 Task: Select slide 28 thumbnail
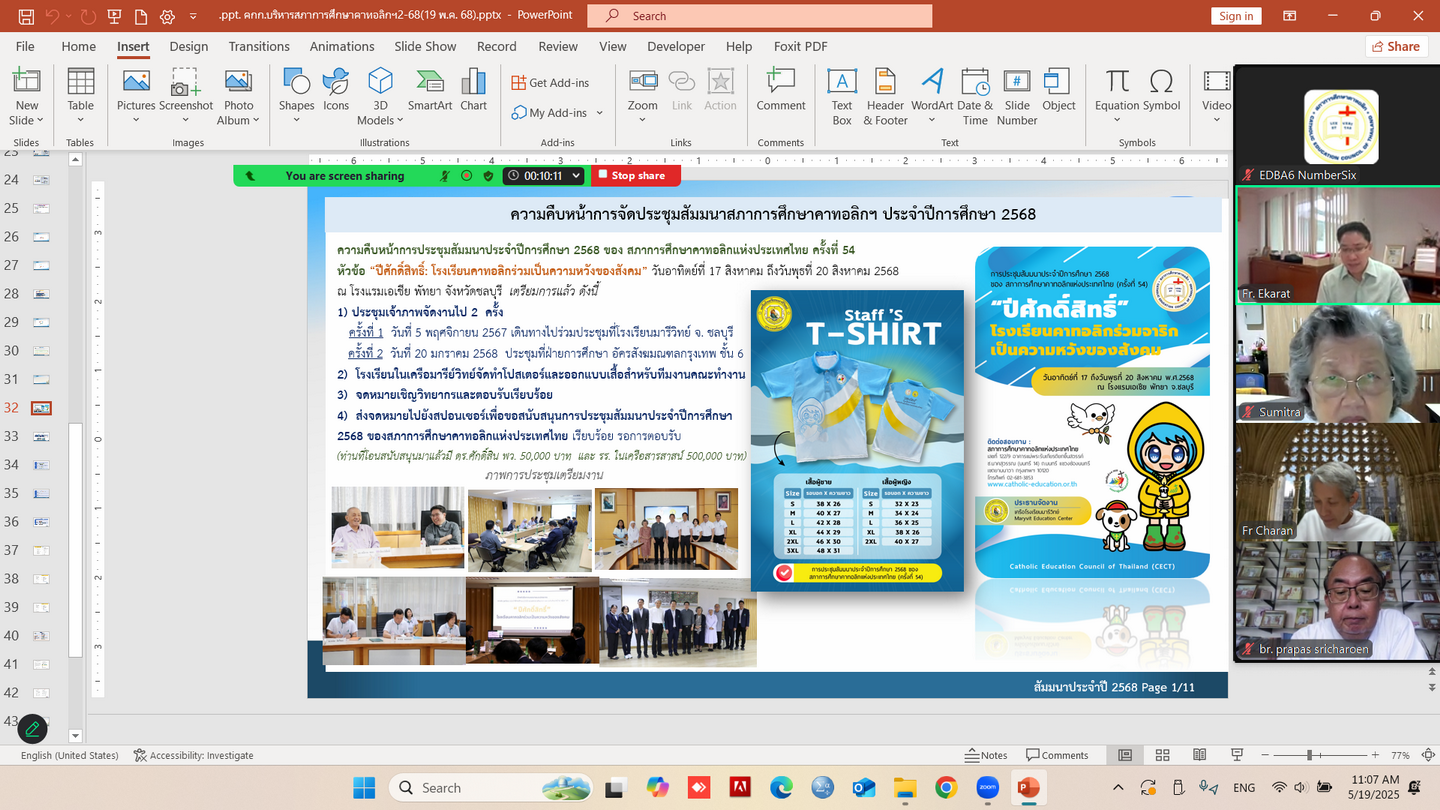coord(41,294)
